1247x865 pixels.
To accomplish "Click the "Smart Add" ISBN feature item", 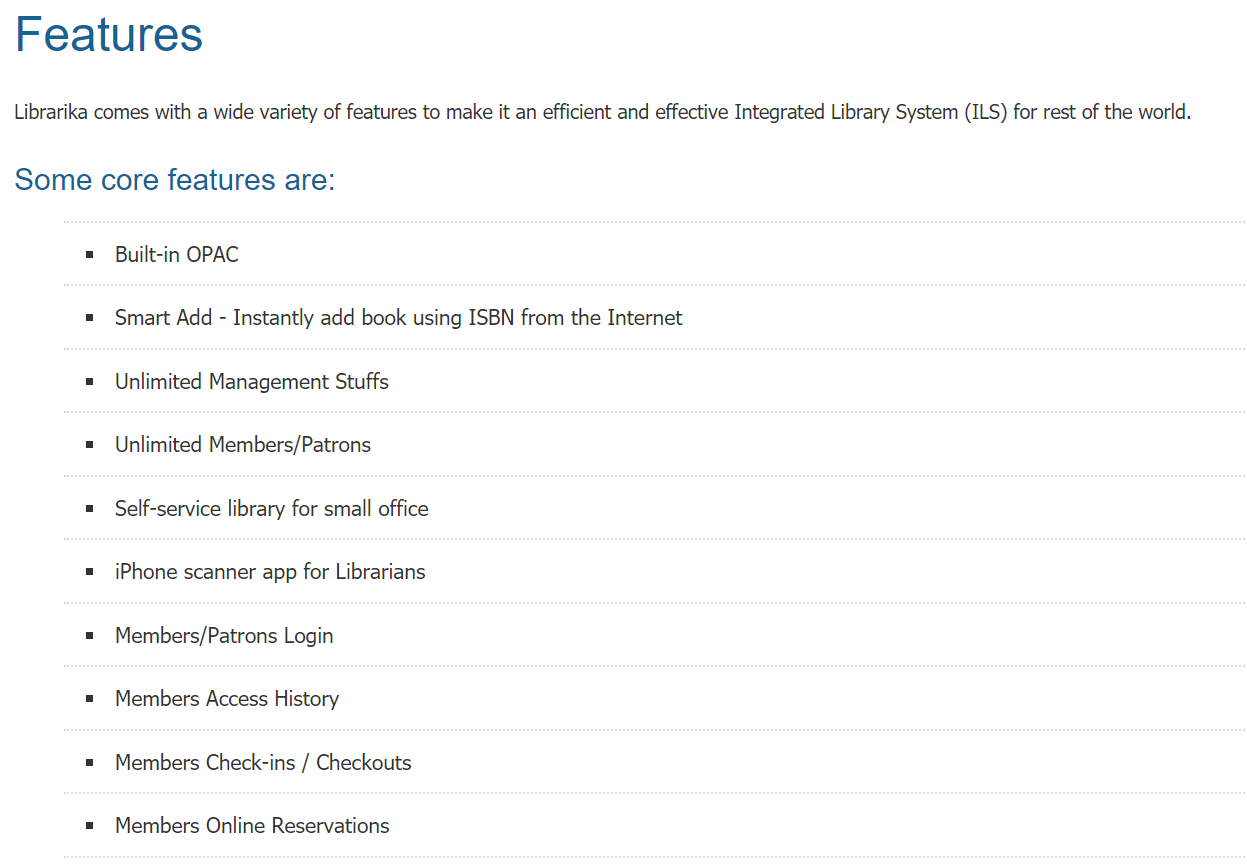I will pos(399,318).
